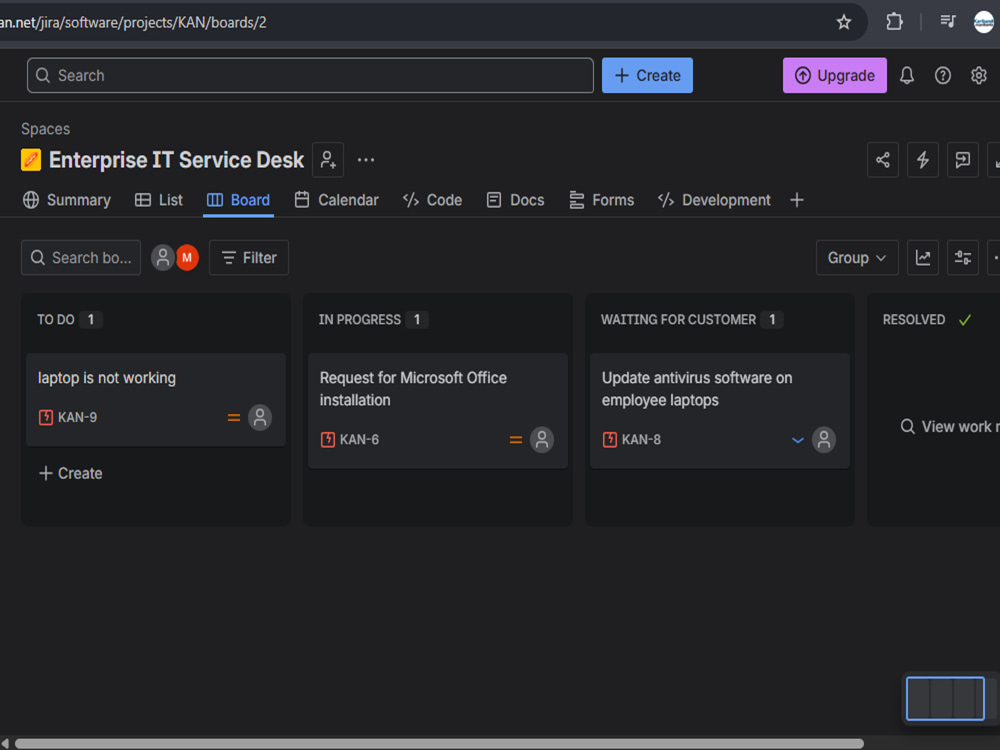
Task: Click the KAN-9 issue key
Action: 77,418
